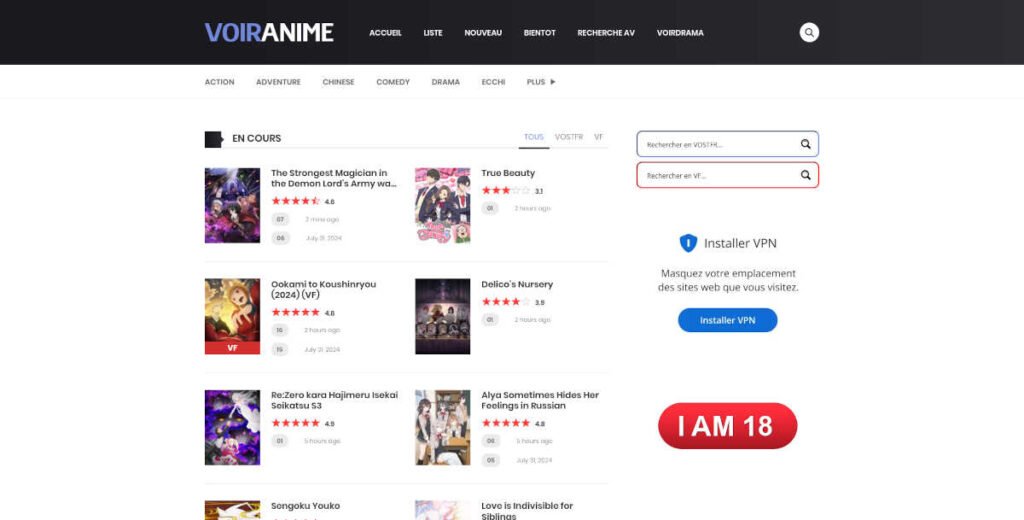Viewport: 1024px width, 520px height.
Task: Click the Installer VPN blue button
Action: pyautogui.click(x=728, y=320)
